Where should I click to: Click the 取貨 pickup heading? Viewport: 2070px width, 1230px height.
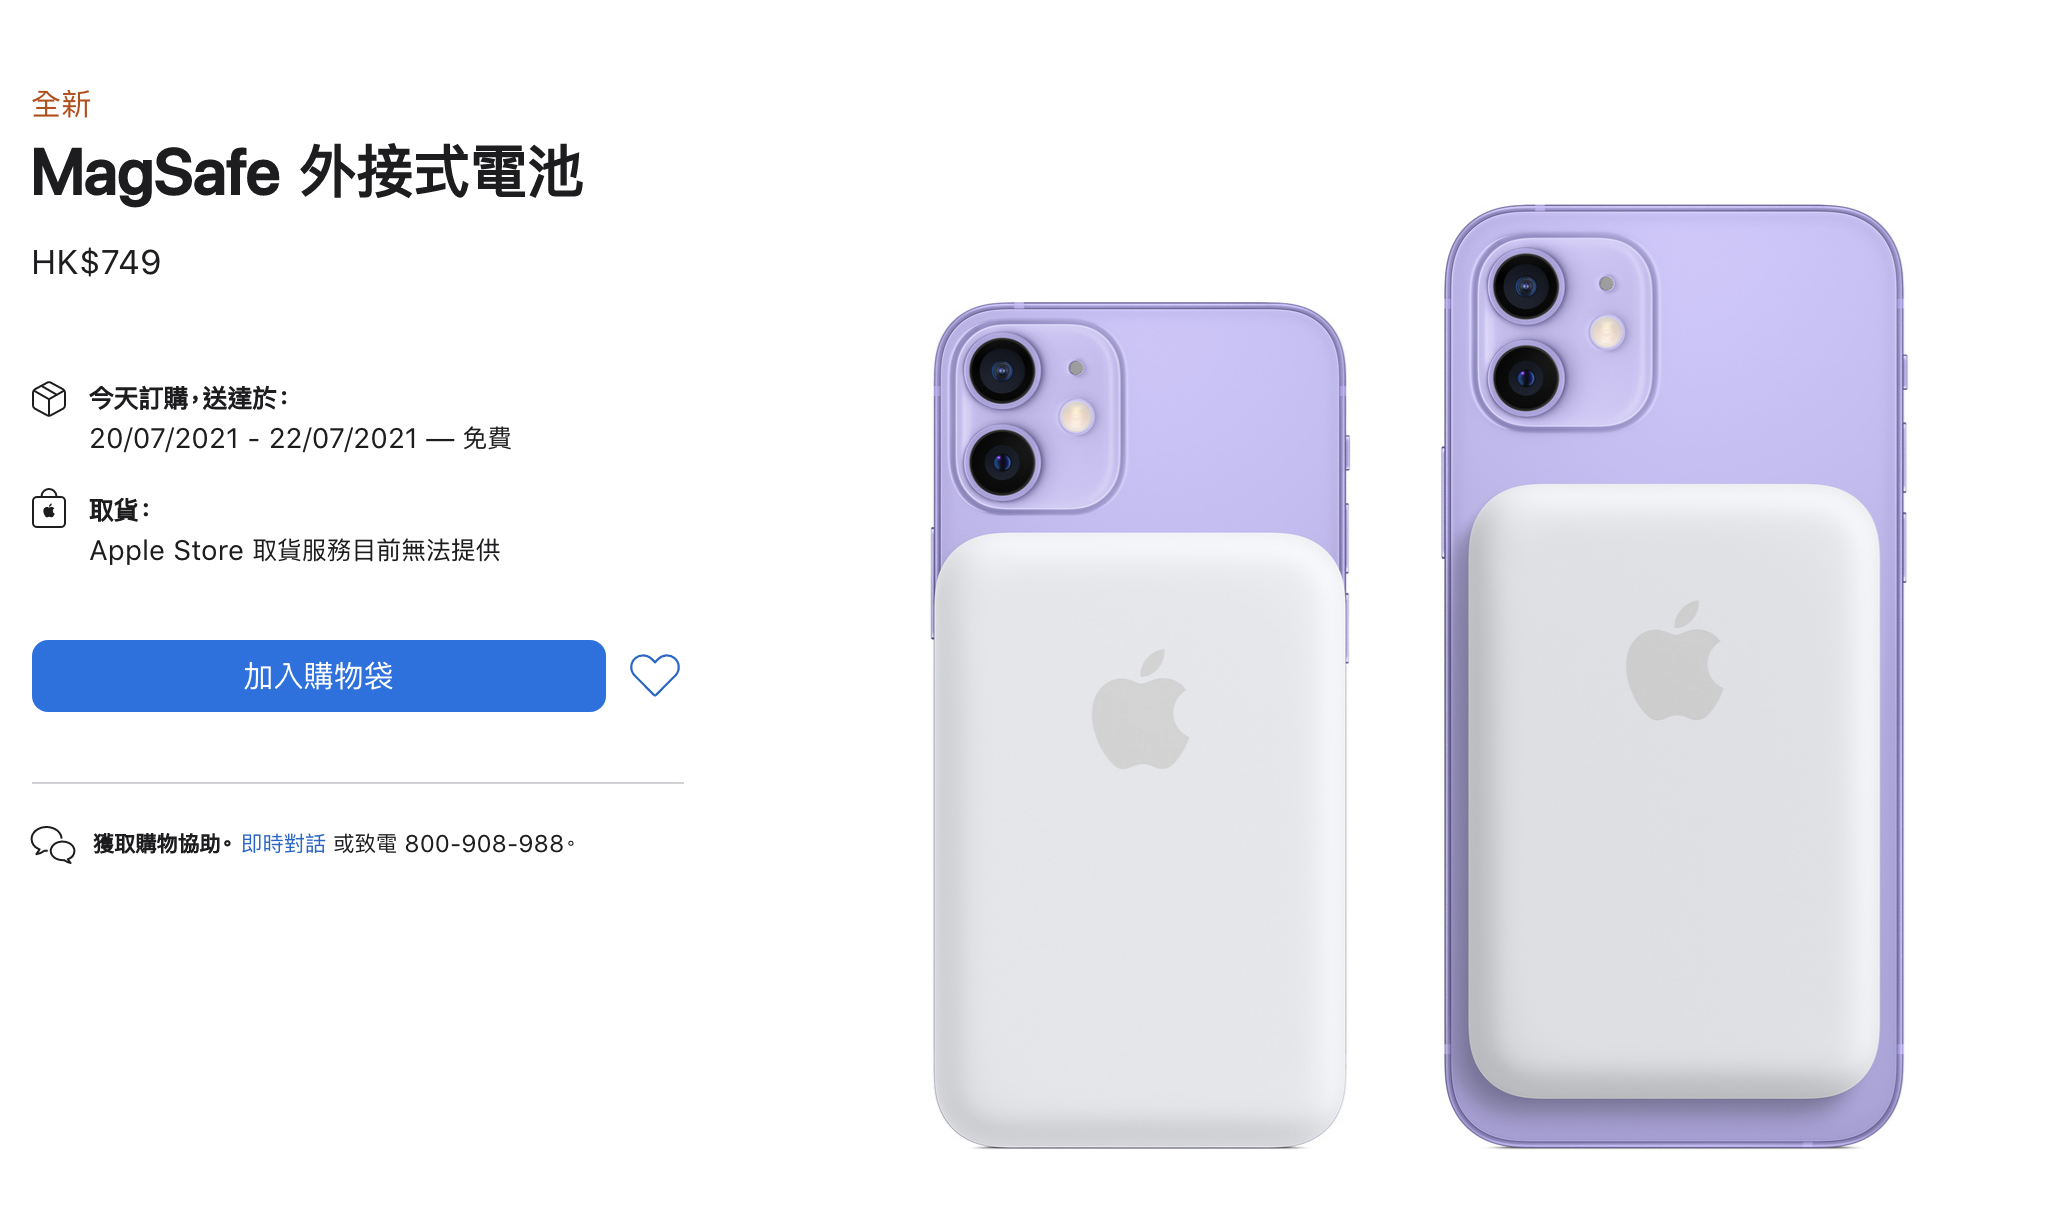coord(120,510)
